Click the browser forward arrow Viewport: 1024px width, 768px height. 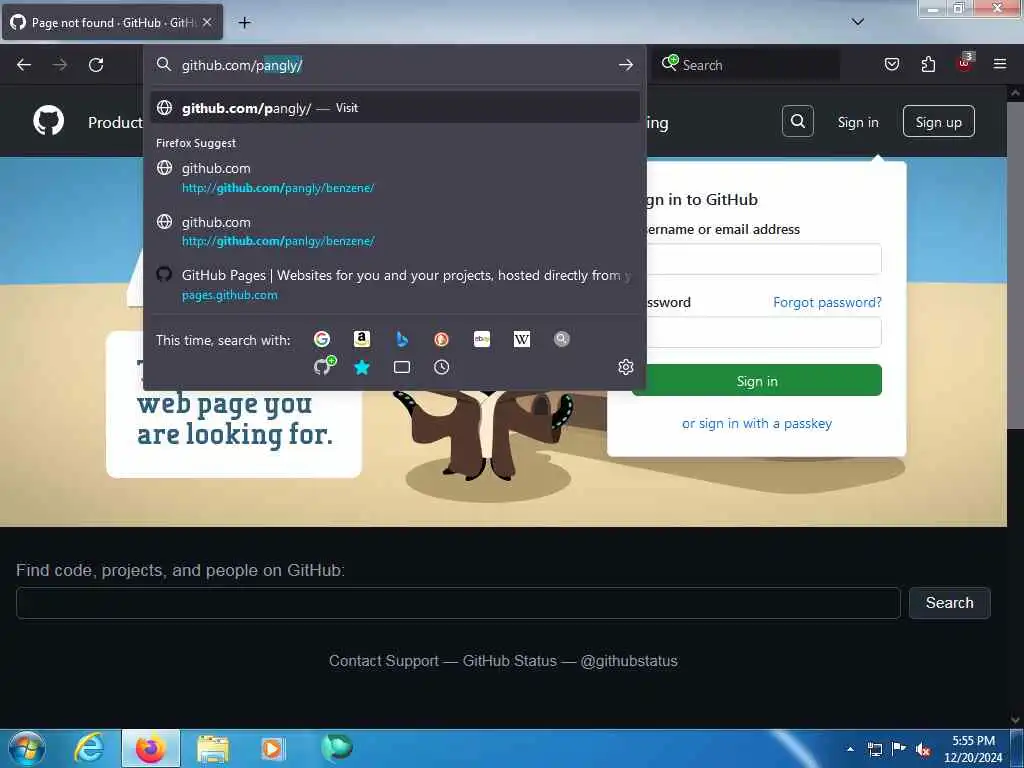(59, 65)
